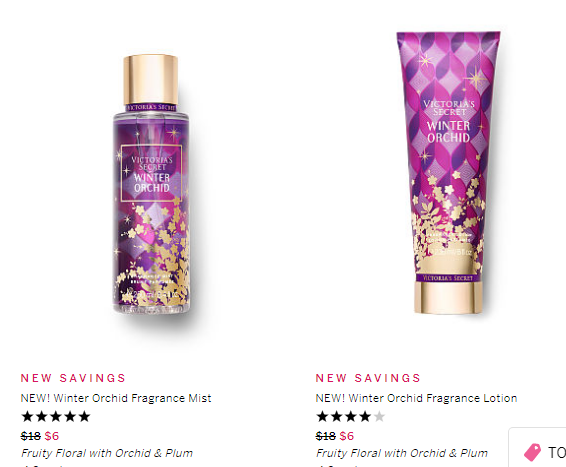Click the pink price tag icon

[532, 452]
